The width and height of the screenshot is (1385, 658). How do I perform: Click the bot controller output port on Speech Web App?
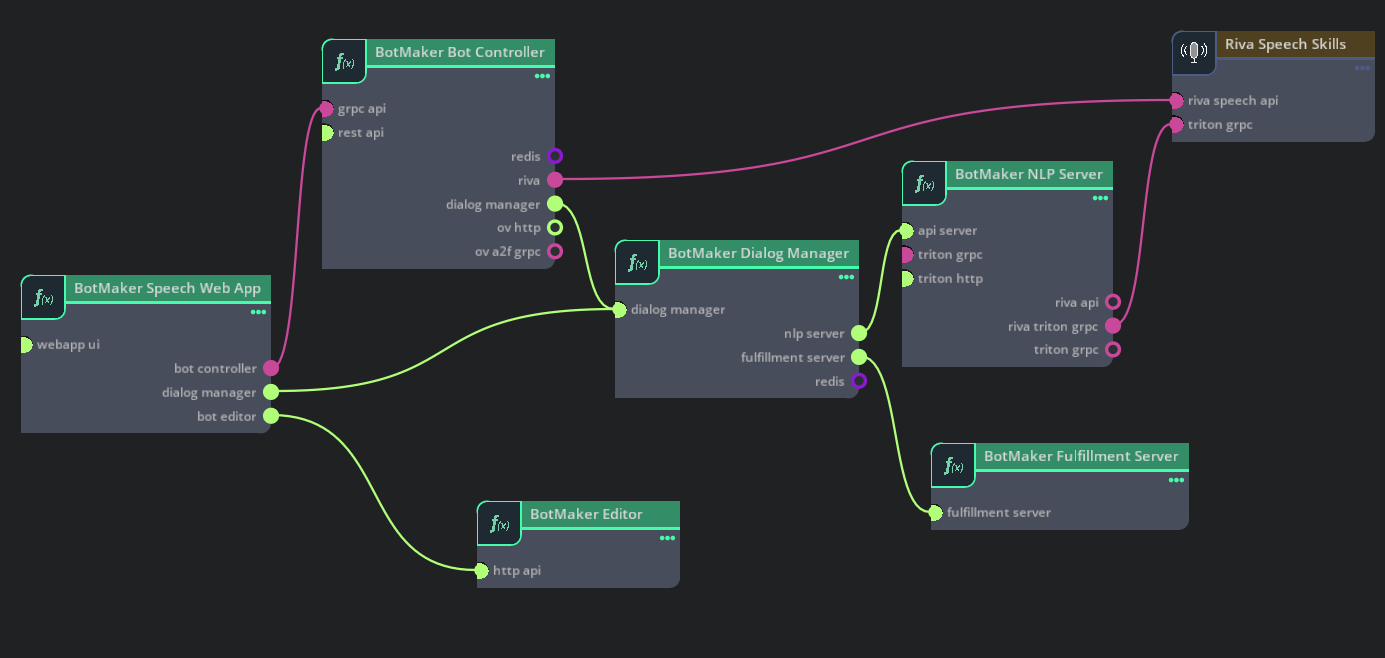click(271, 369)
